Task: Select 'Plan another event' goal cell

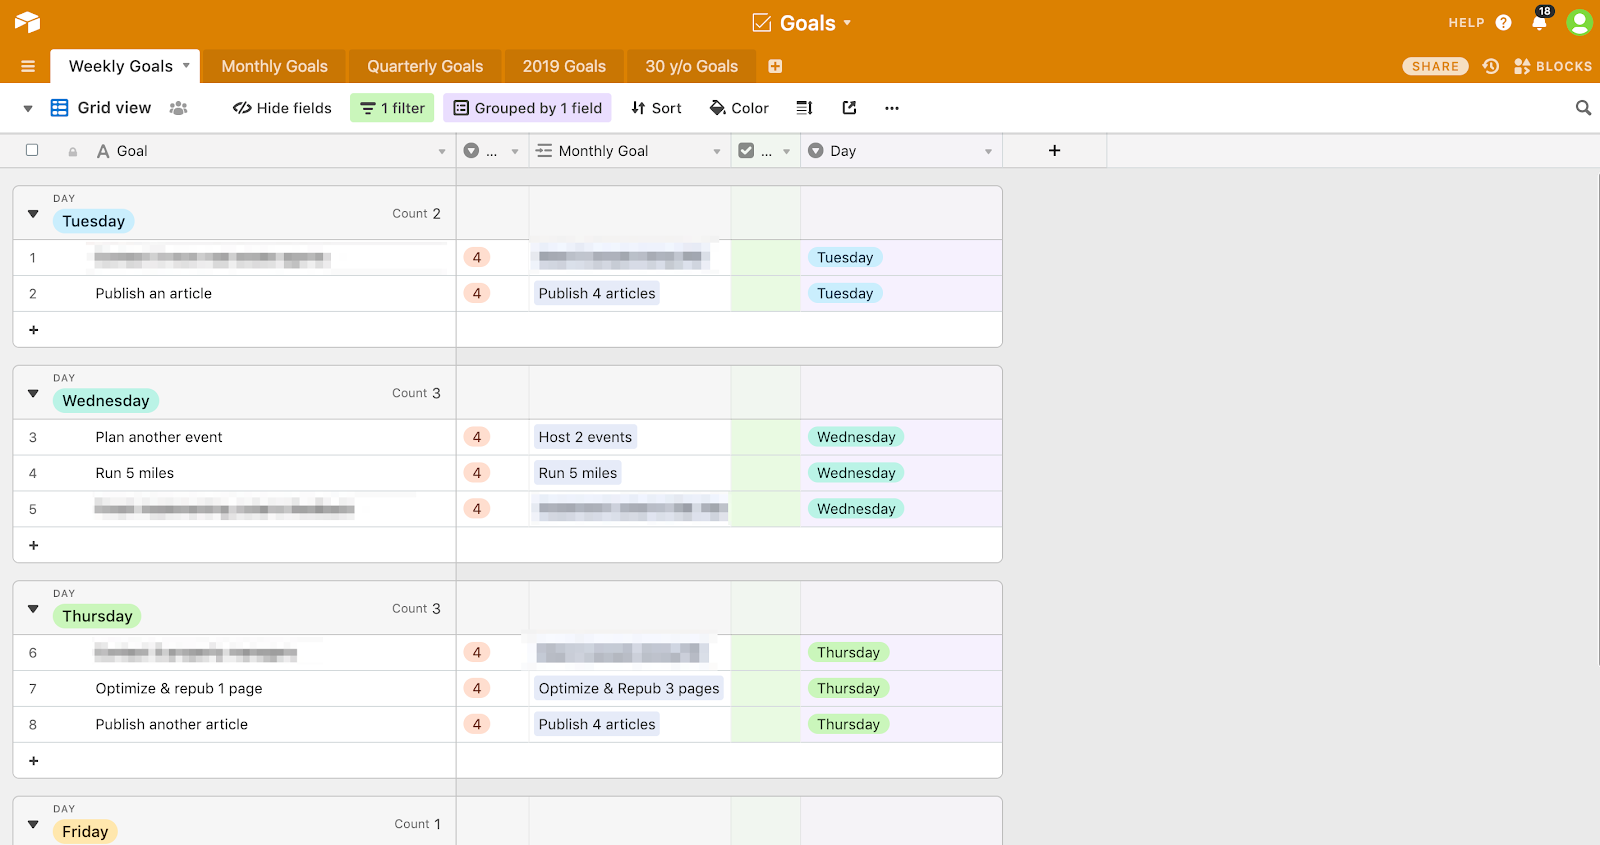Action: (x=235, y=437)
